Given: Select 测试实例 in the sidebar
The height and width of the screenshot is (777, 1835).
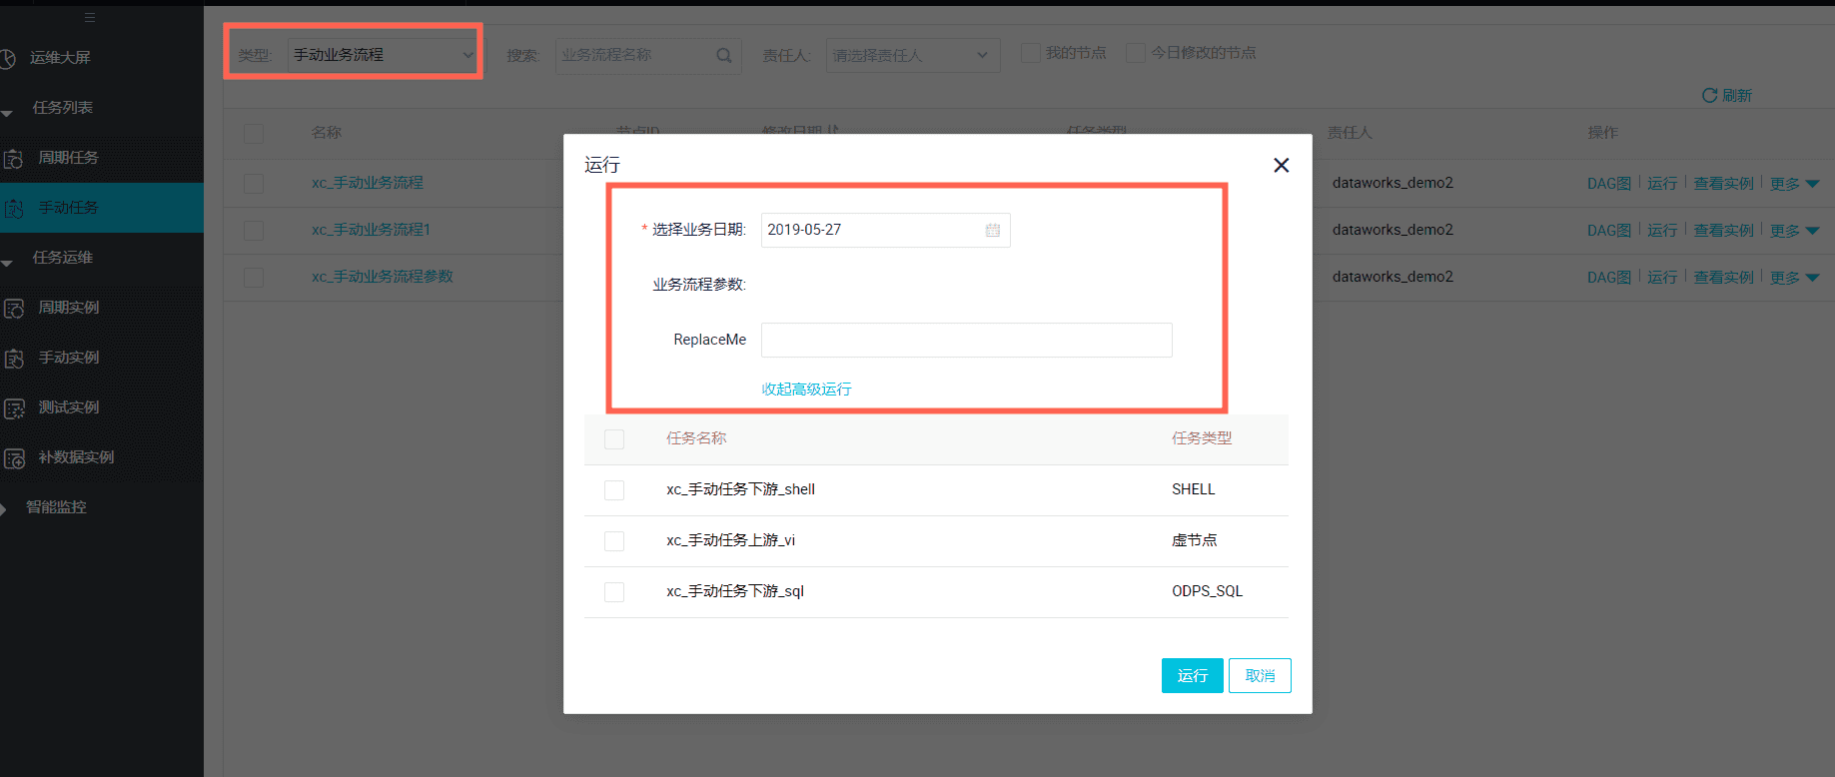Looking at the screenshot, I should coord(68,407).
